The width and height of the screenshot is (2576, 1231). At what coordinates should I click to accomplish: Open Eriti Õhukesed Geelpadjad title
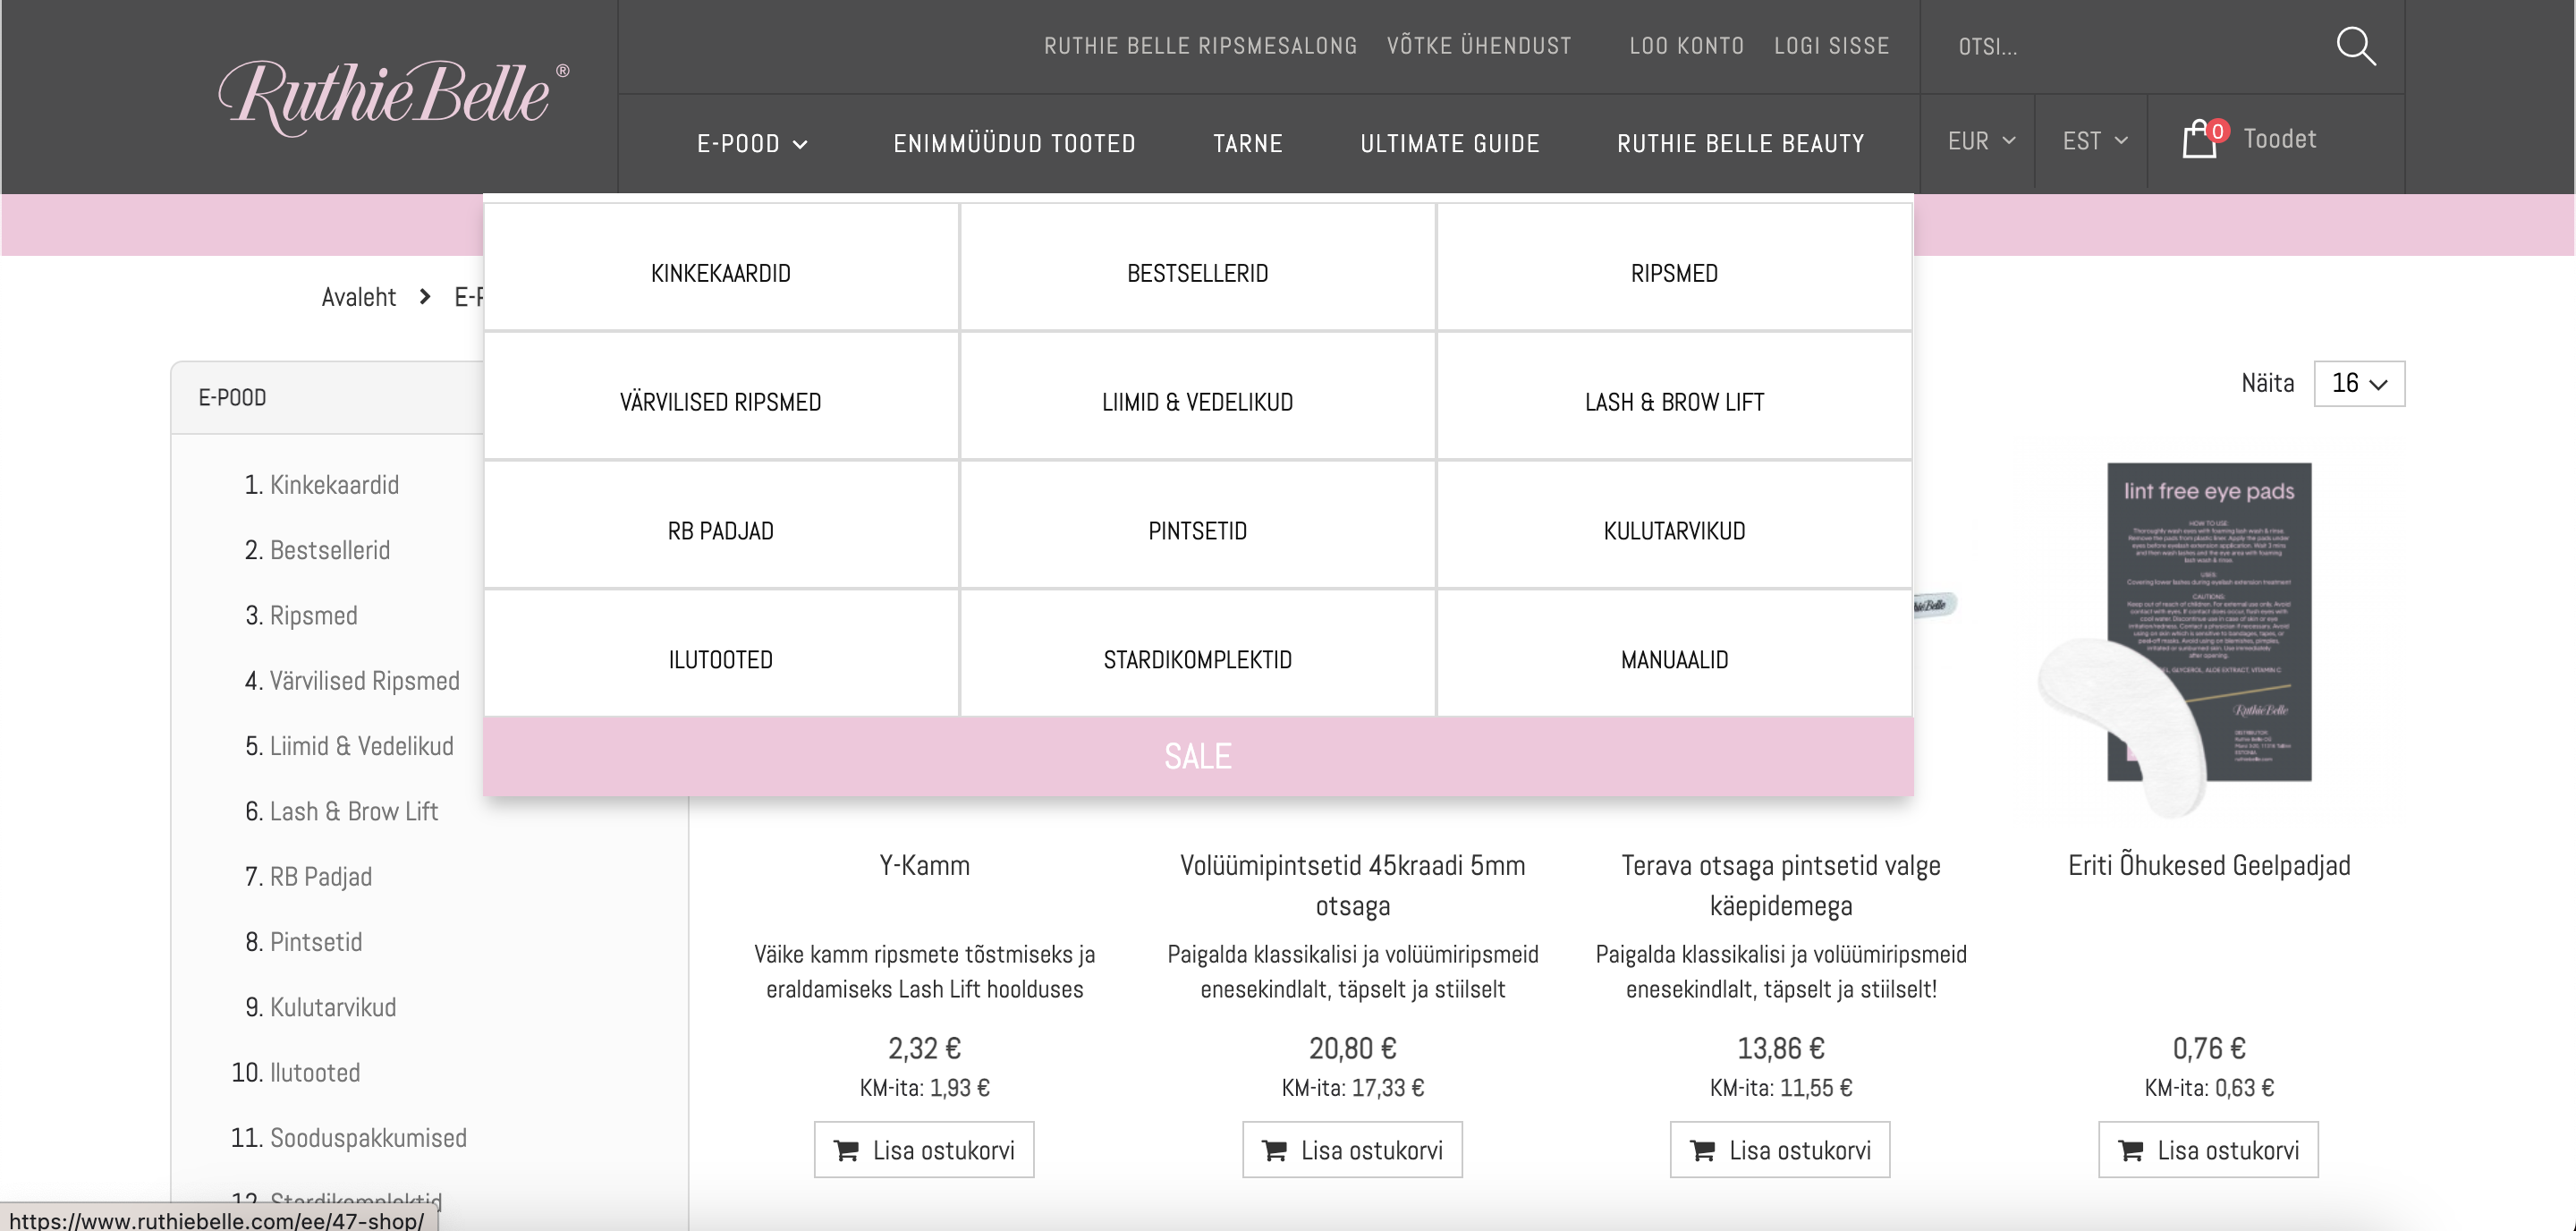point(2209,866)
